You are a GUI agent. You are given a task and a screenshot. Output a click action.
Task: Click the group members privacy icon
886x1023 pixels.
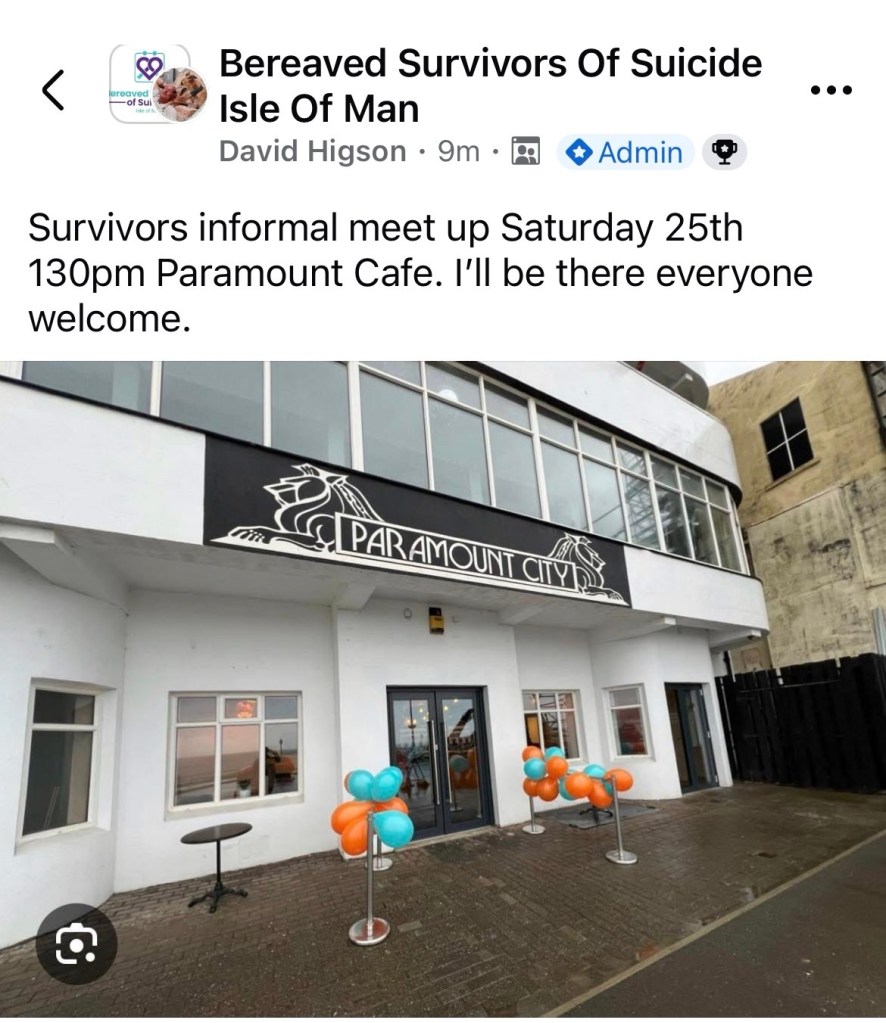point(526,151)
